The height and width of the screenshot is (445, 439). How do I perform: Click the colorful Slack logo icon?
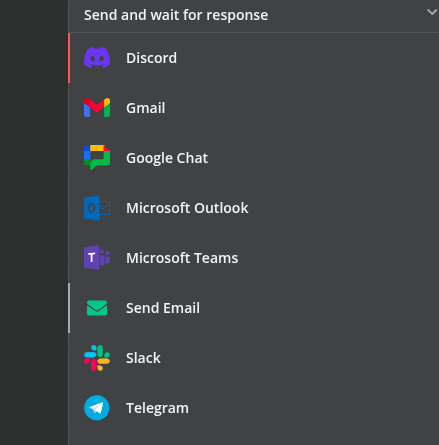point(97,358)
